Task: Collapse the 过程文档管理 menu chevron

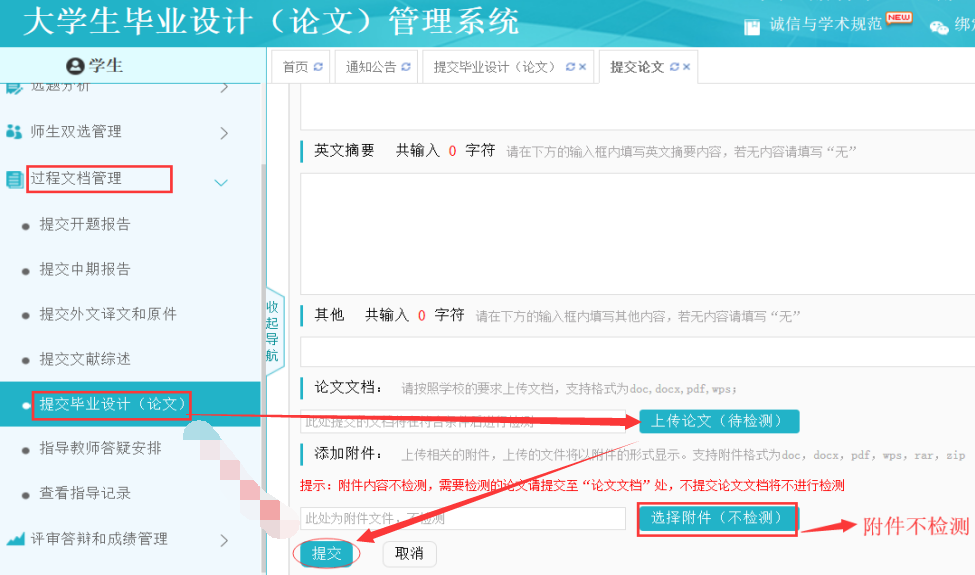Action: 221,182
